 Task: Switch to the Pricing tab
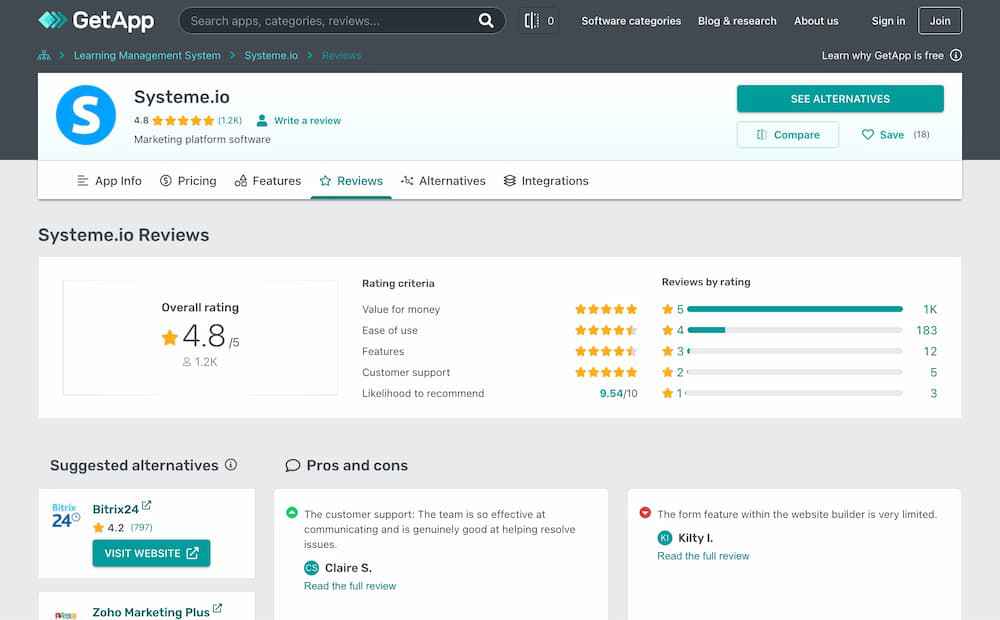pyautogui.click(x=188, y=181)
